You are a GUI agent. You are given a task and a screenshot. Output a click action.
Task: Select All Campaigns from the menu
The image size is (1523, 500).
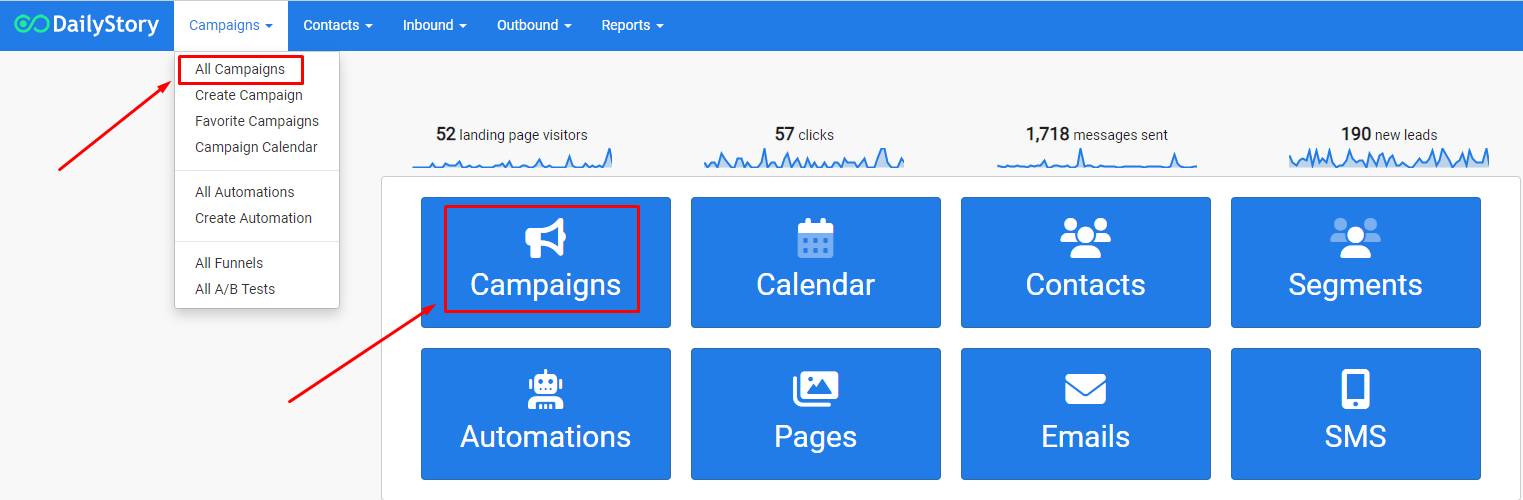click(240, 69)
